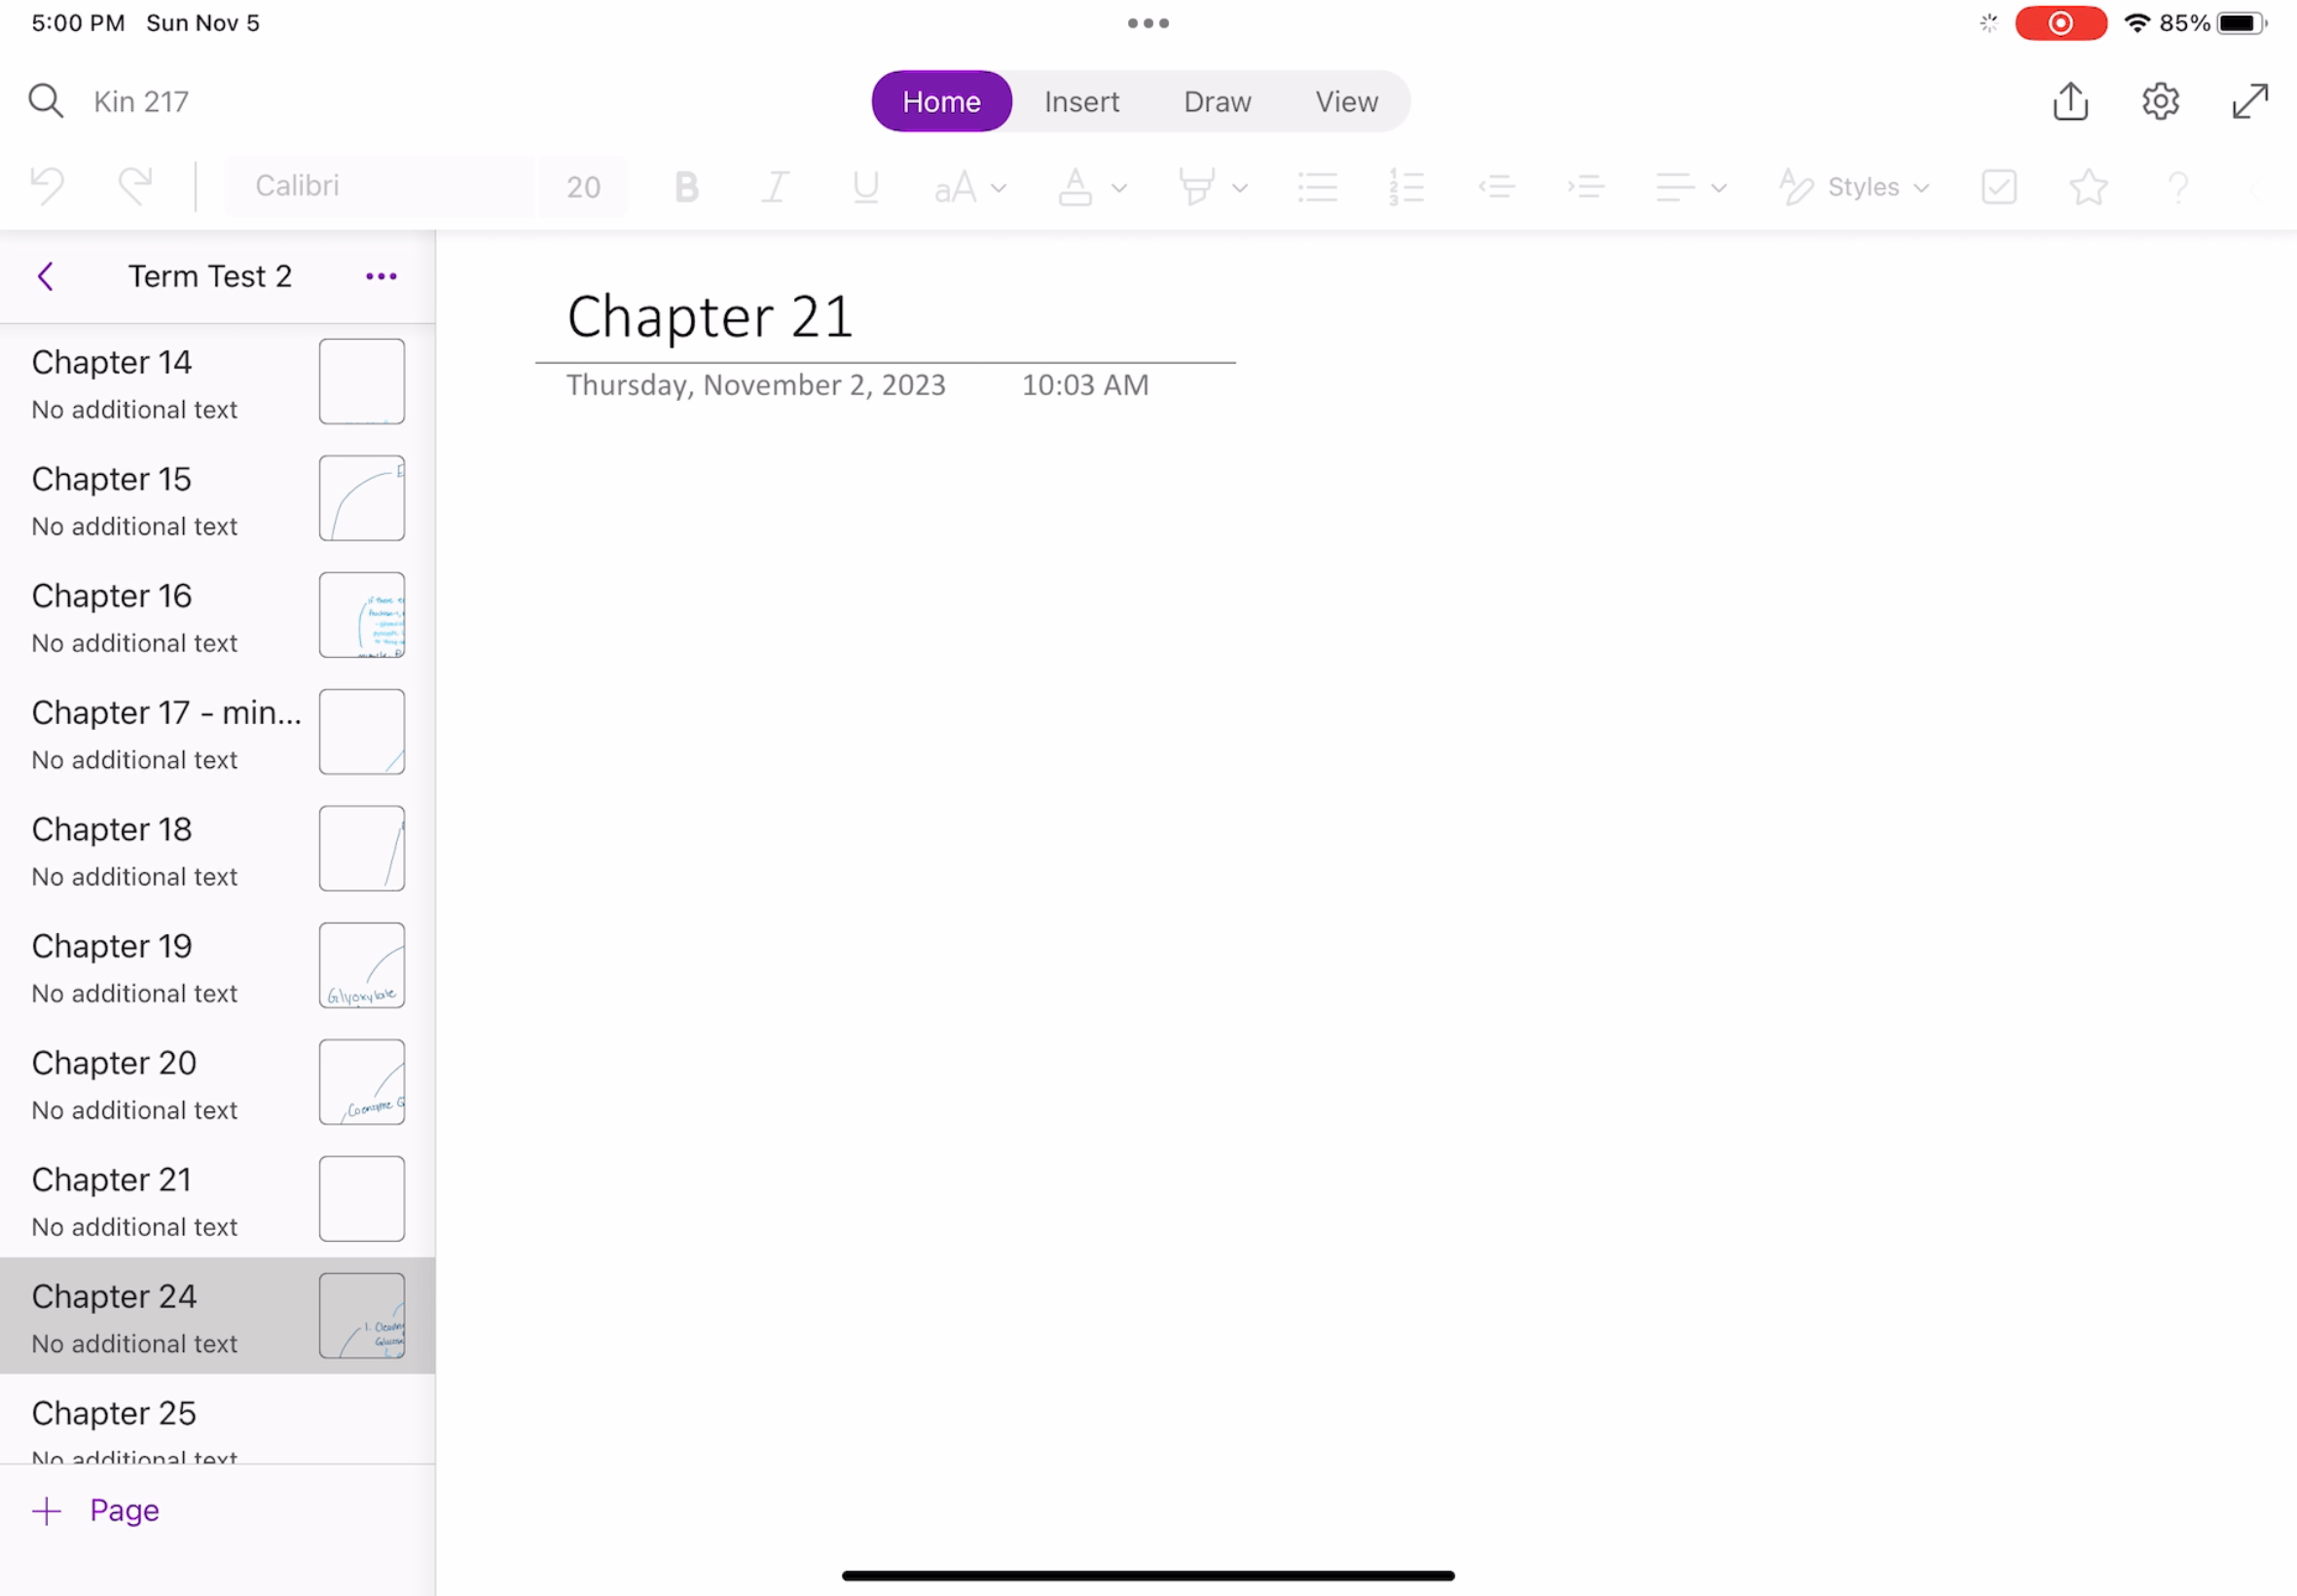The height and width of the screenshot is (1596, 2297).
Task: Open the Chapter 19 page thumbnail
Action: pos(361,965)
